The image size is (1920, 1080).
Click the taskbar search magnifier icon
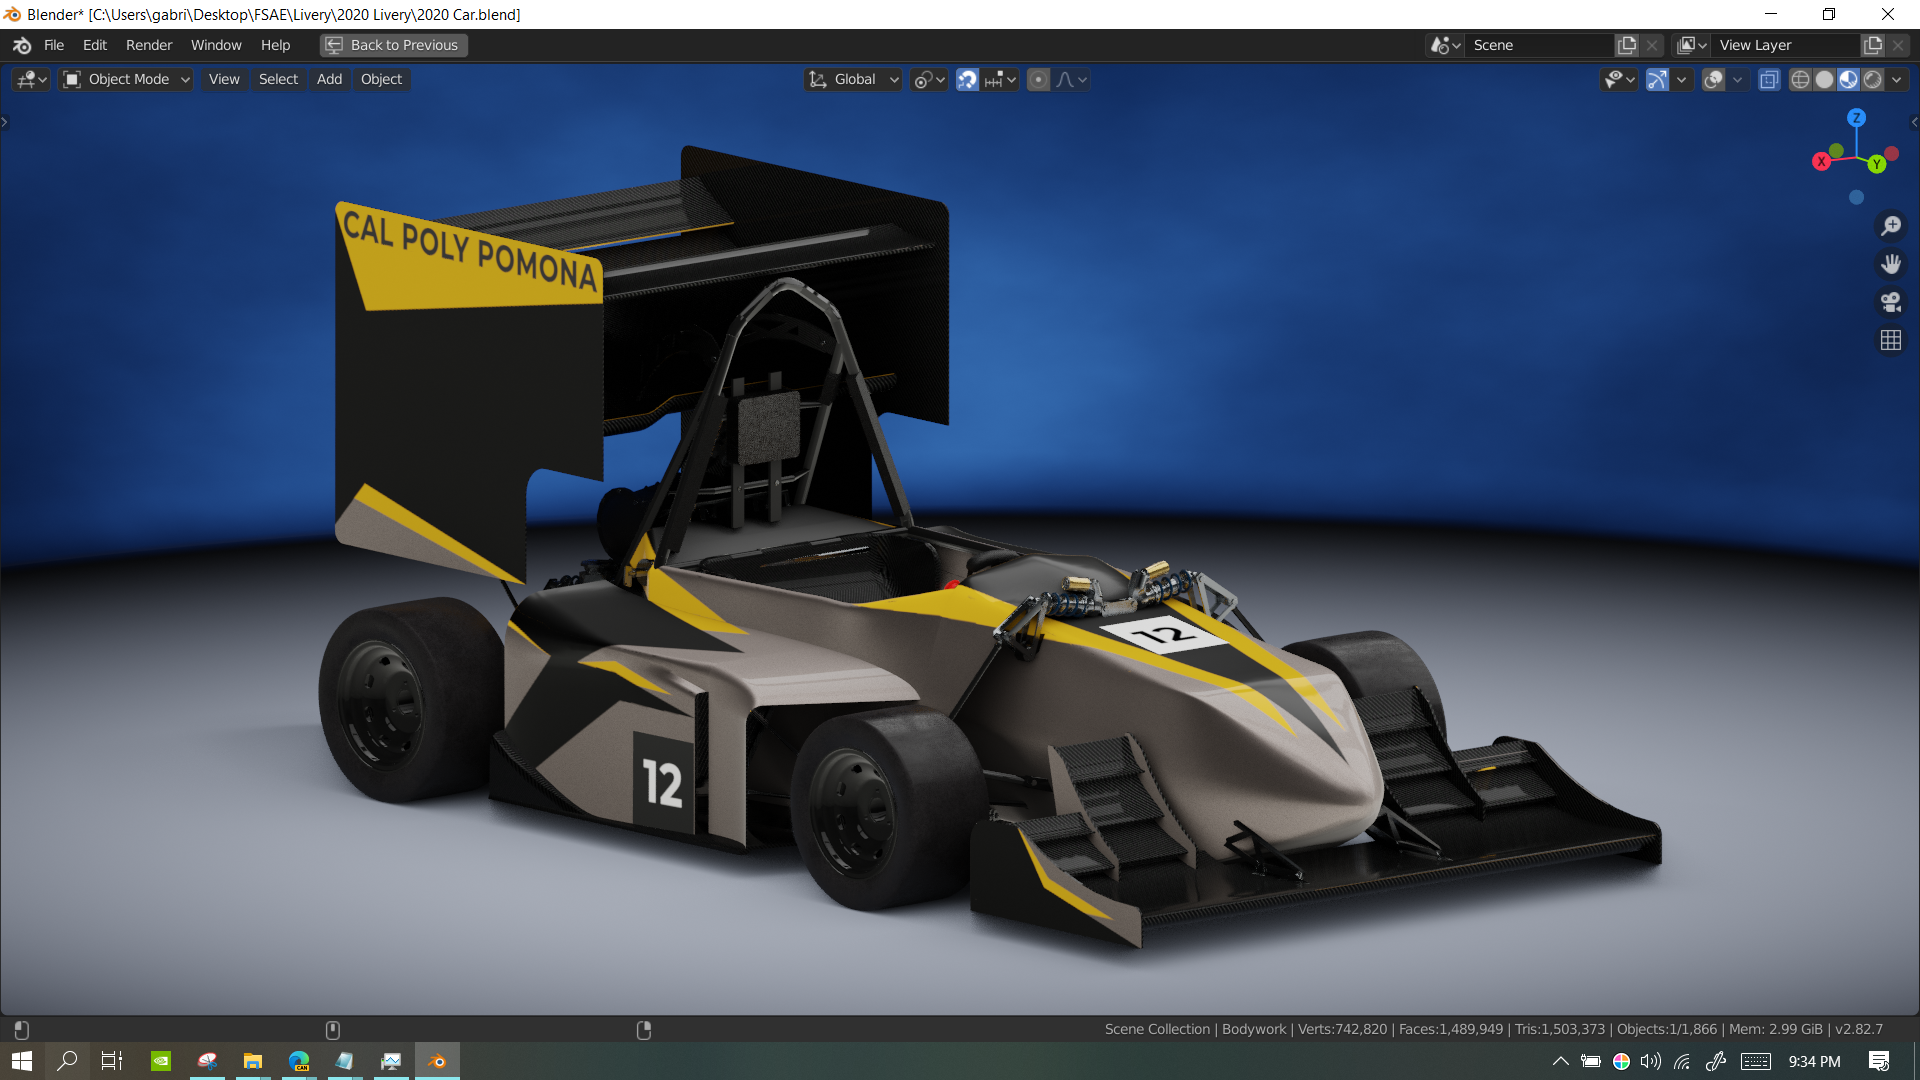click(67, 1061)
